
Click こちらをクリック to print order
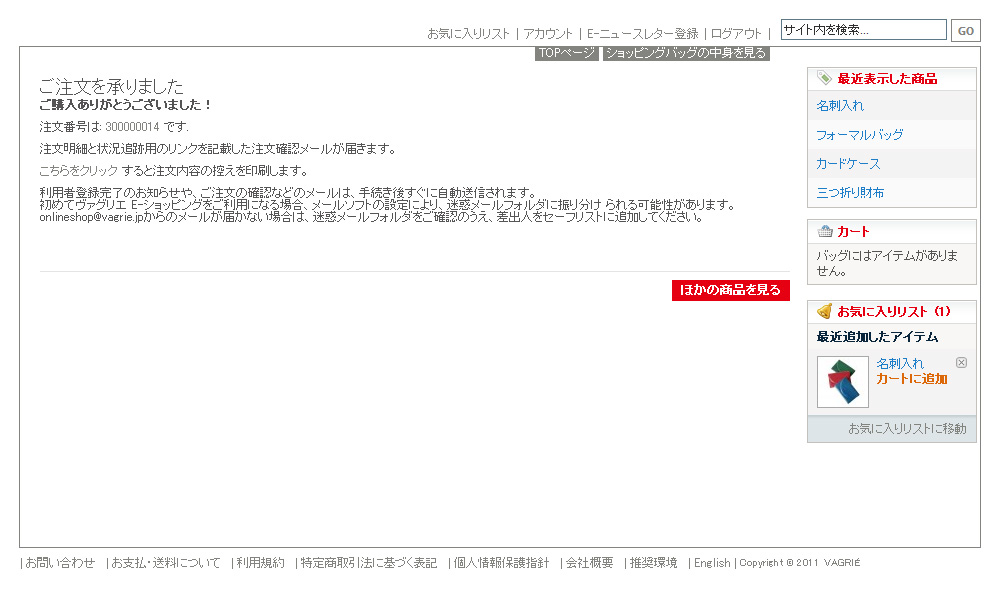78,170
